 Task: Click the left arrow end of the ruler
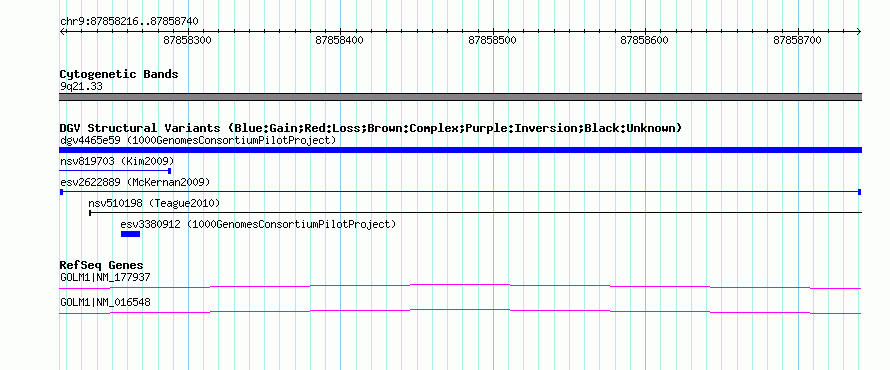[62, 32]
